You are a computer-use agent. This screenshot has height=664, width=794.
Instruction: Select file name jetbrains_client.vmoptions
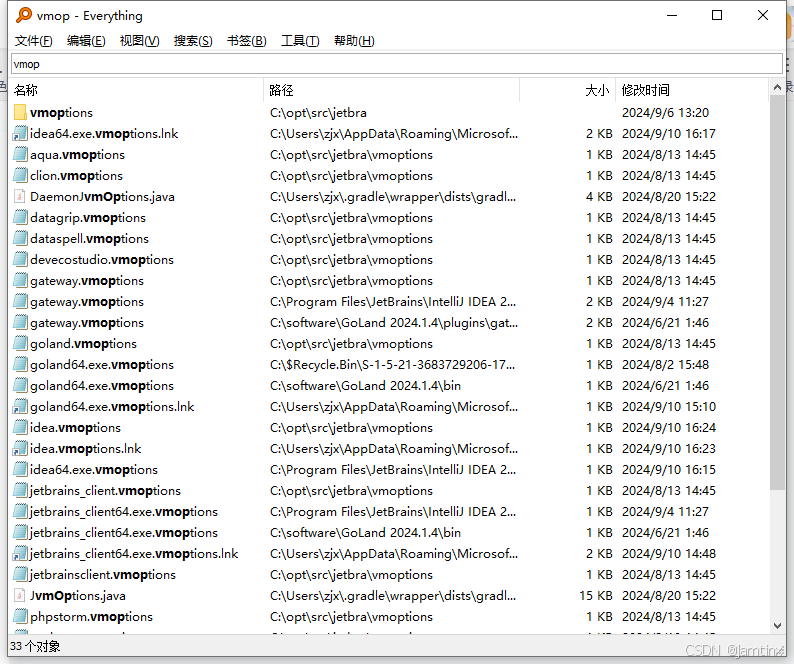105,491
